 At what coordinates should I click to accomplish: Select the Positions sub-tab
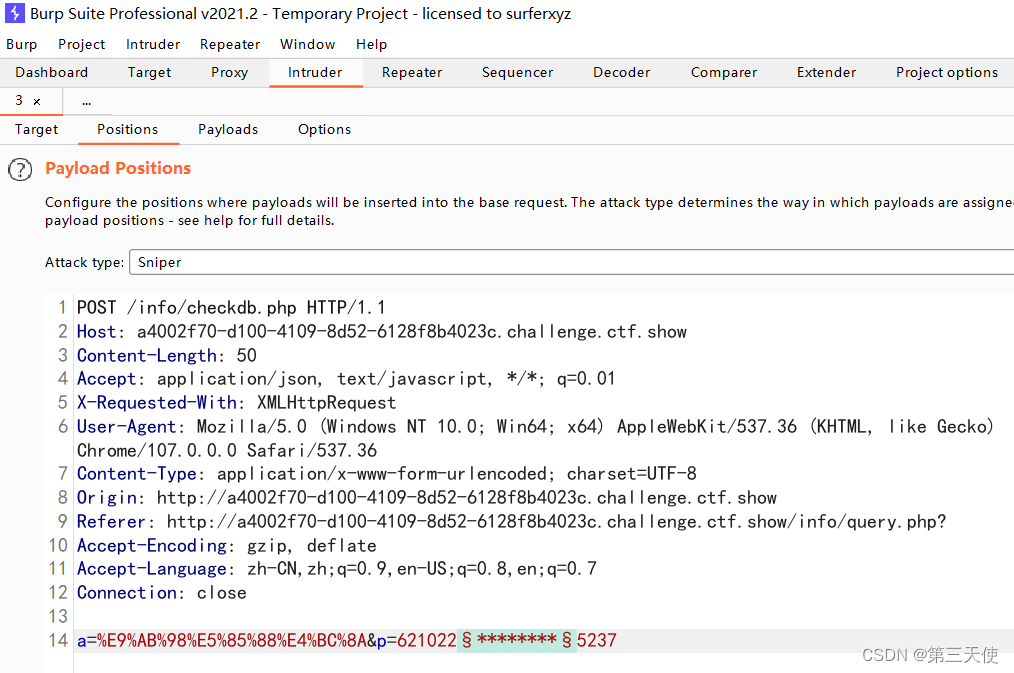(x=127, y=129)
